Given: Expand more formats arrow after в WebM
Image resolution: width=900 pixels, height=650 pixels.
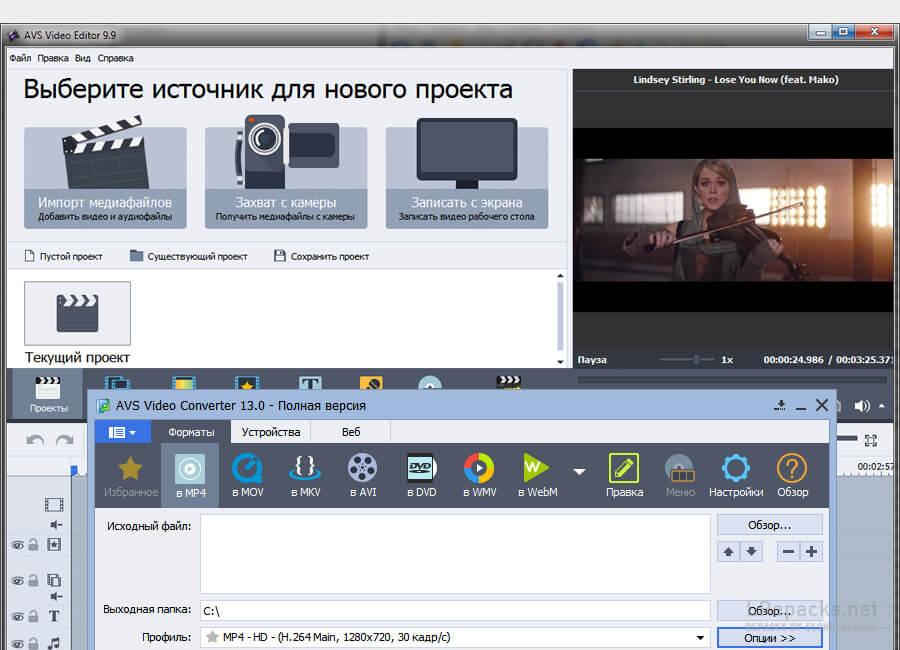Looking at the screenshot, I should (x=580, y=471).
